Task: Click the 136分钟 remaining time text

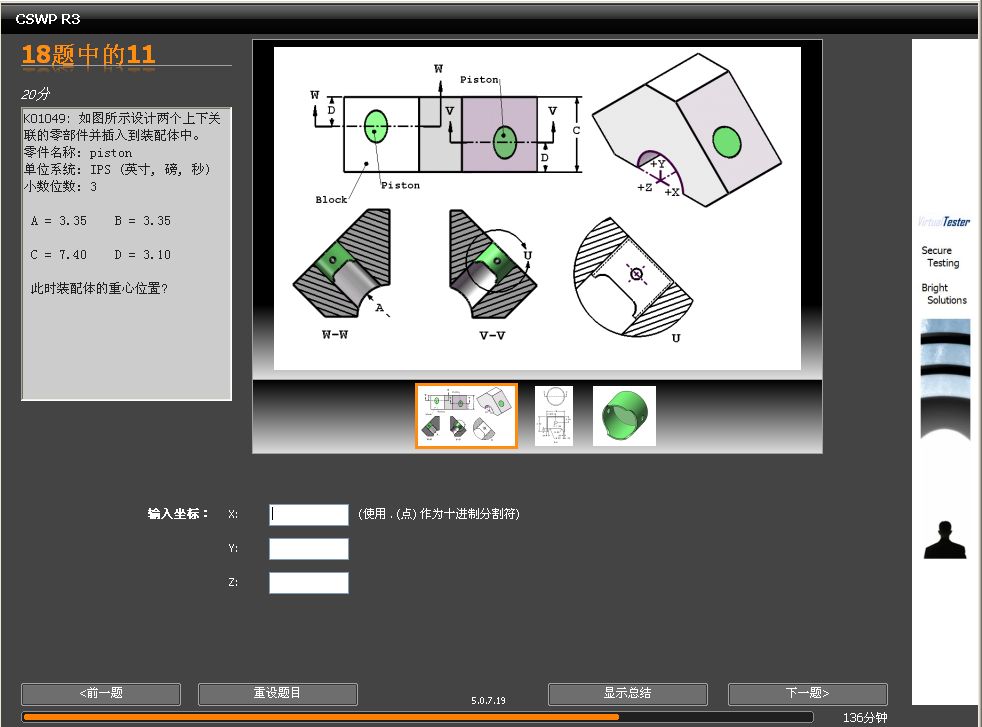Action: (865, 718)
